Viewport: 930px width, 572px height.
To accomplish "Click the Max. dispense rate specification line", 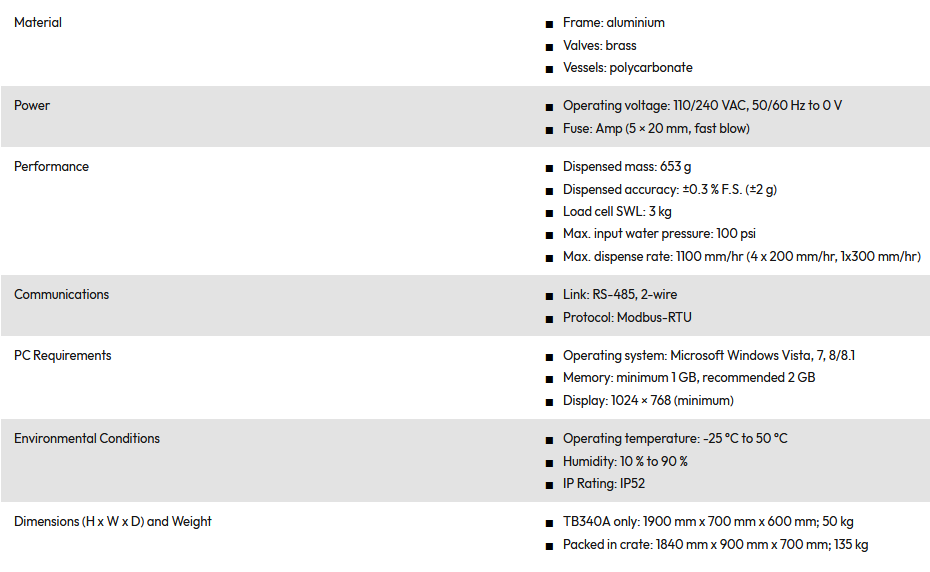I will pos(741,258).
